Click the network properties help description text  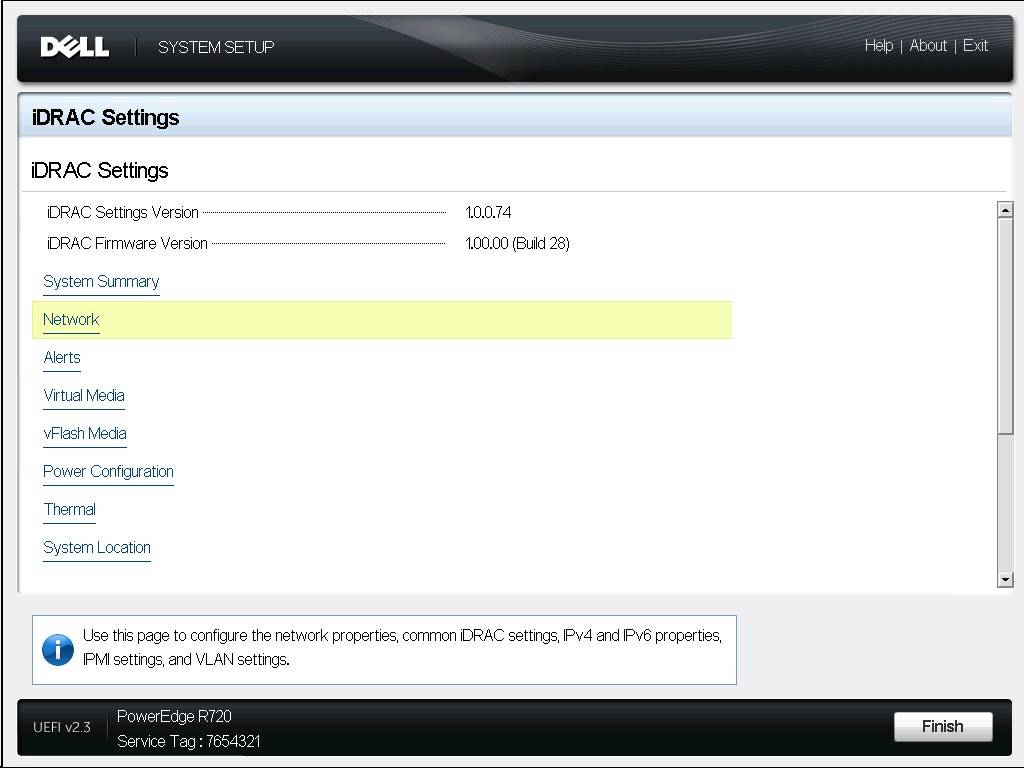pyautogui.click(x=402, y=647)
